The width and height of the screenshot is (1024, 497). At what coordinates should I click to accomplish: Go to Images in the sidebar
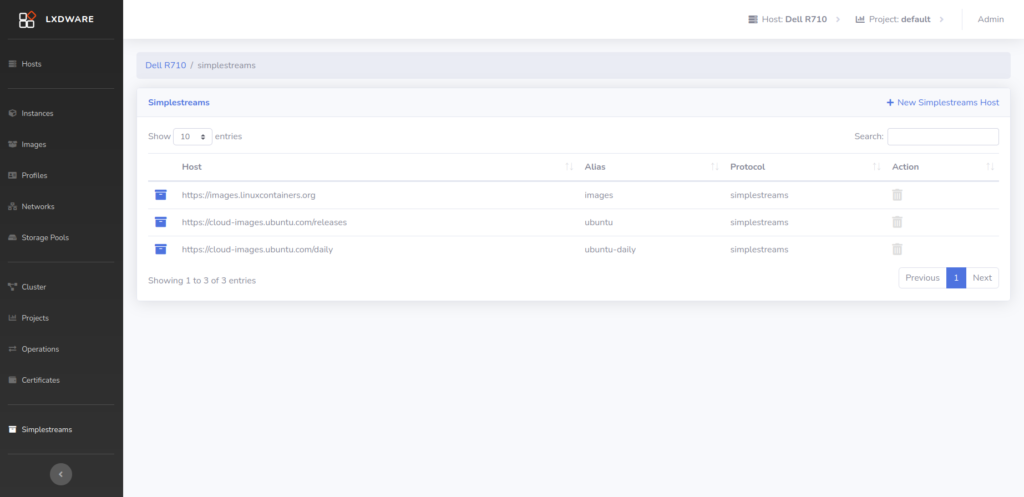(x=34, y=144)
